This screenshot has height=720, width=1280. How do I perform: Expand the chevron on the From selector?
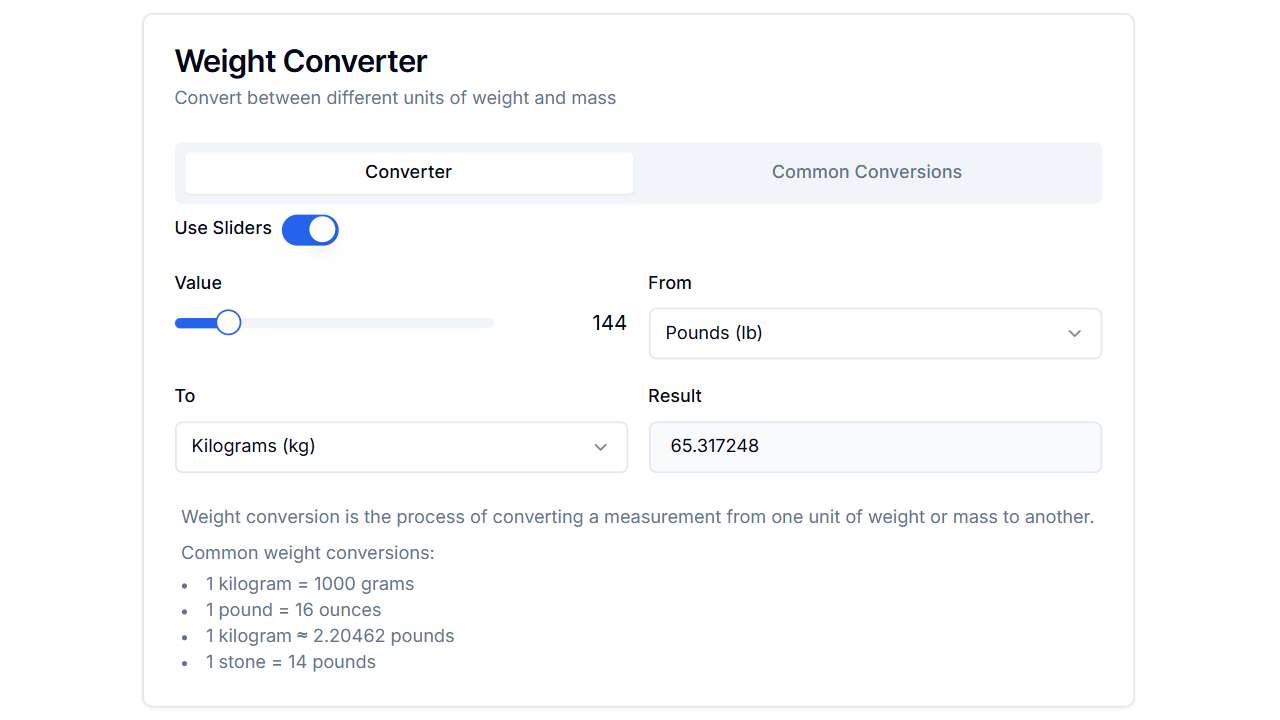(1075, 333)
